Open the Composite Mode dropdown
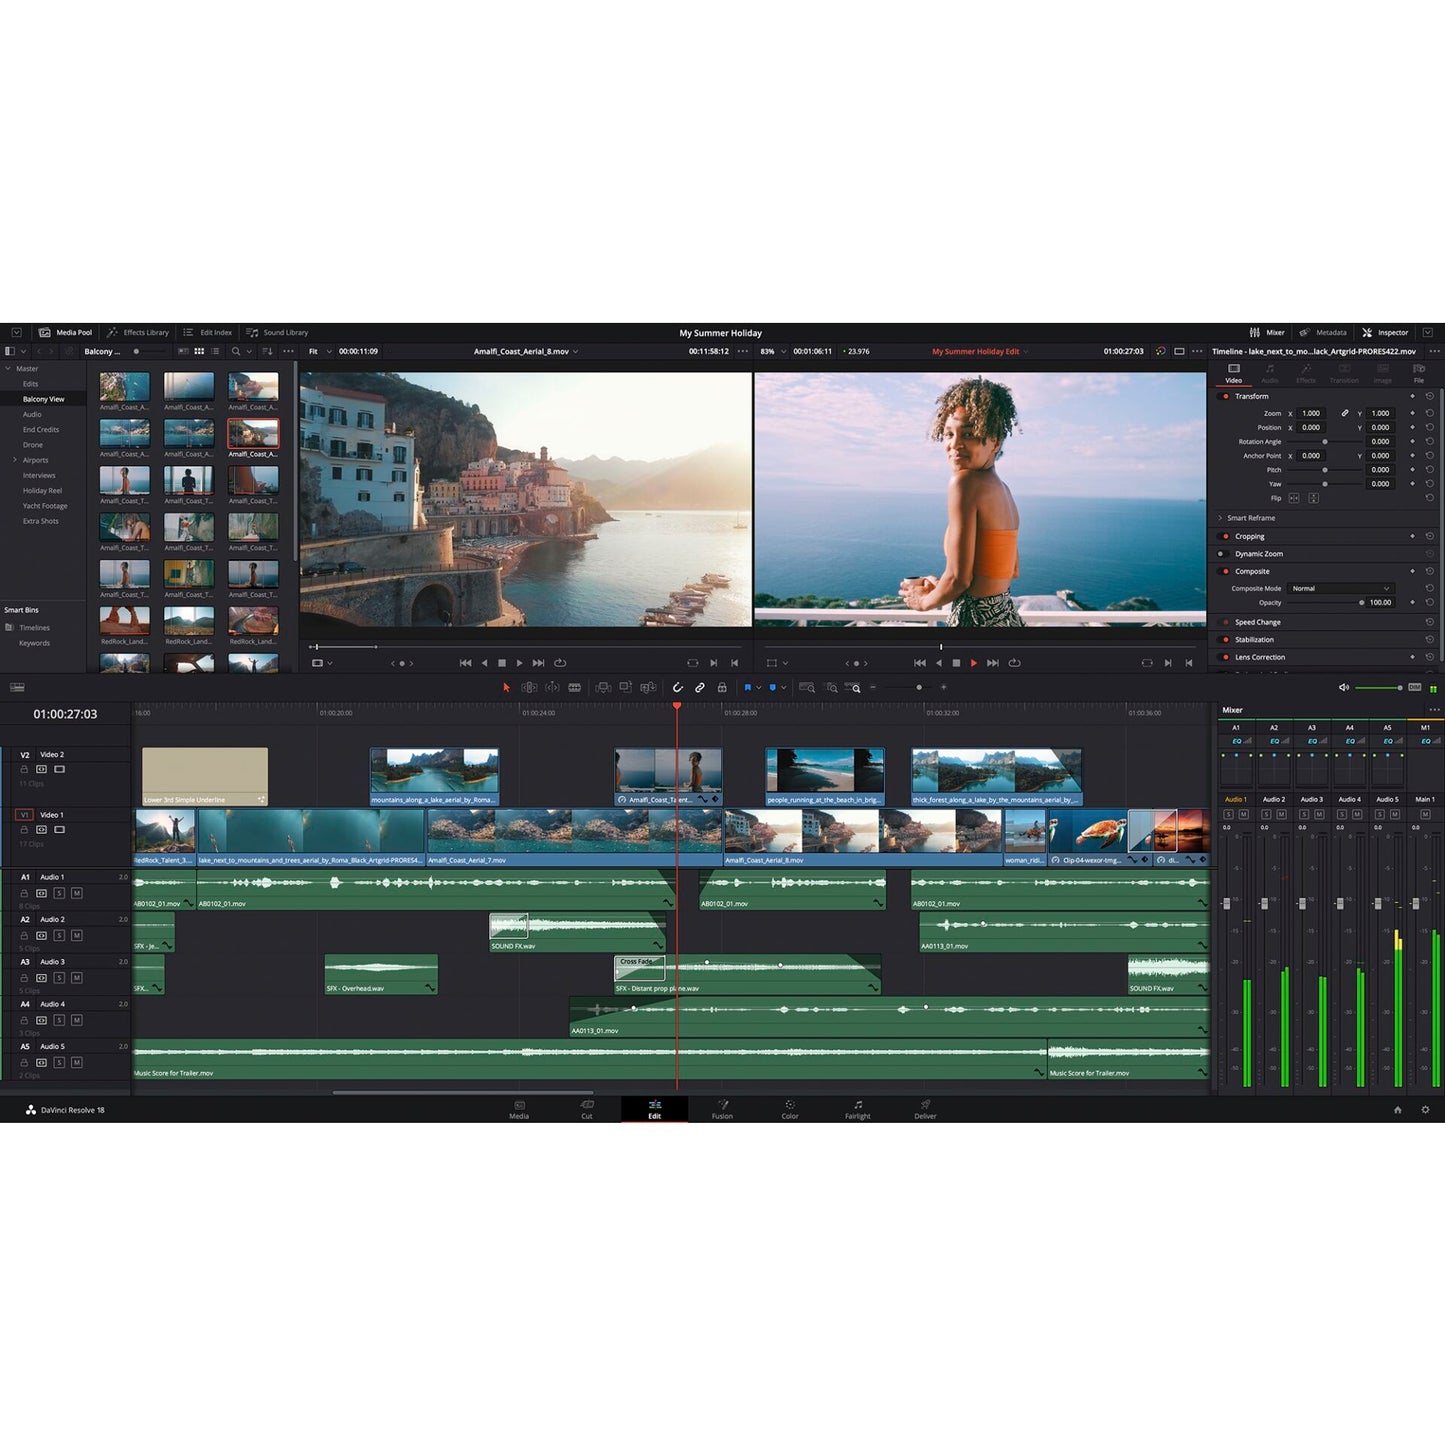 point(1340,588)
